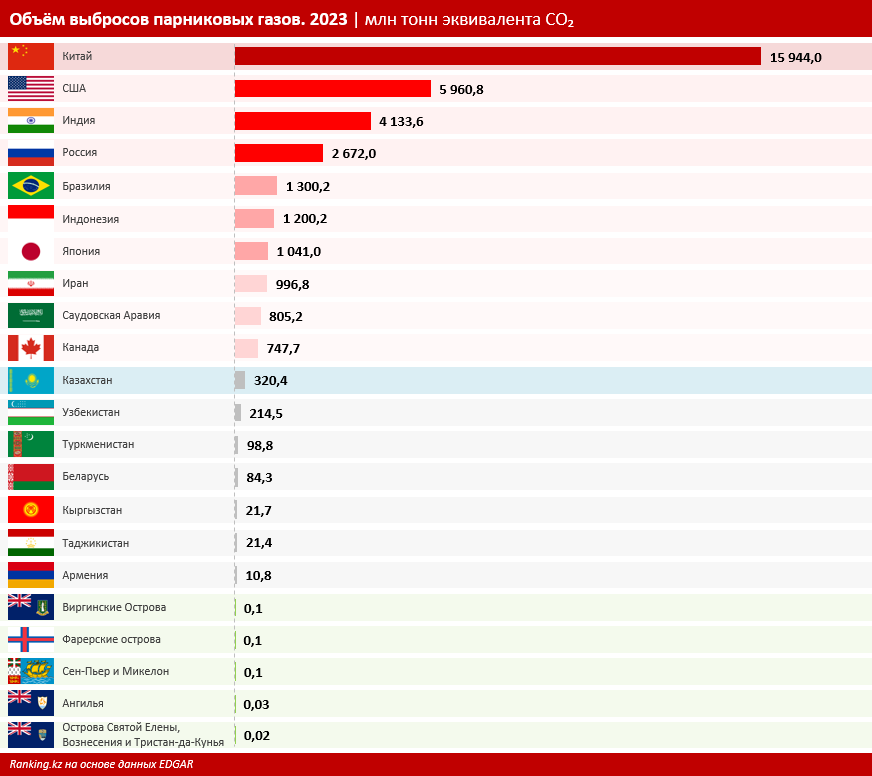Screen dimensions: 872x776
Task: Click the value '320,4'
Action: coord(271,380)
